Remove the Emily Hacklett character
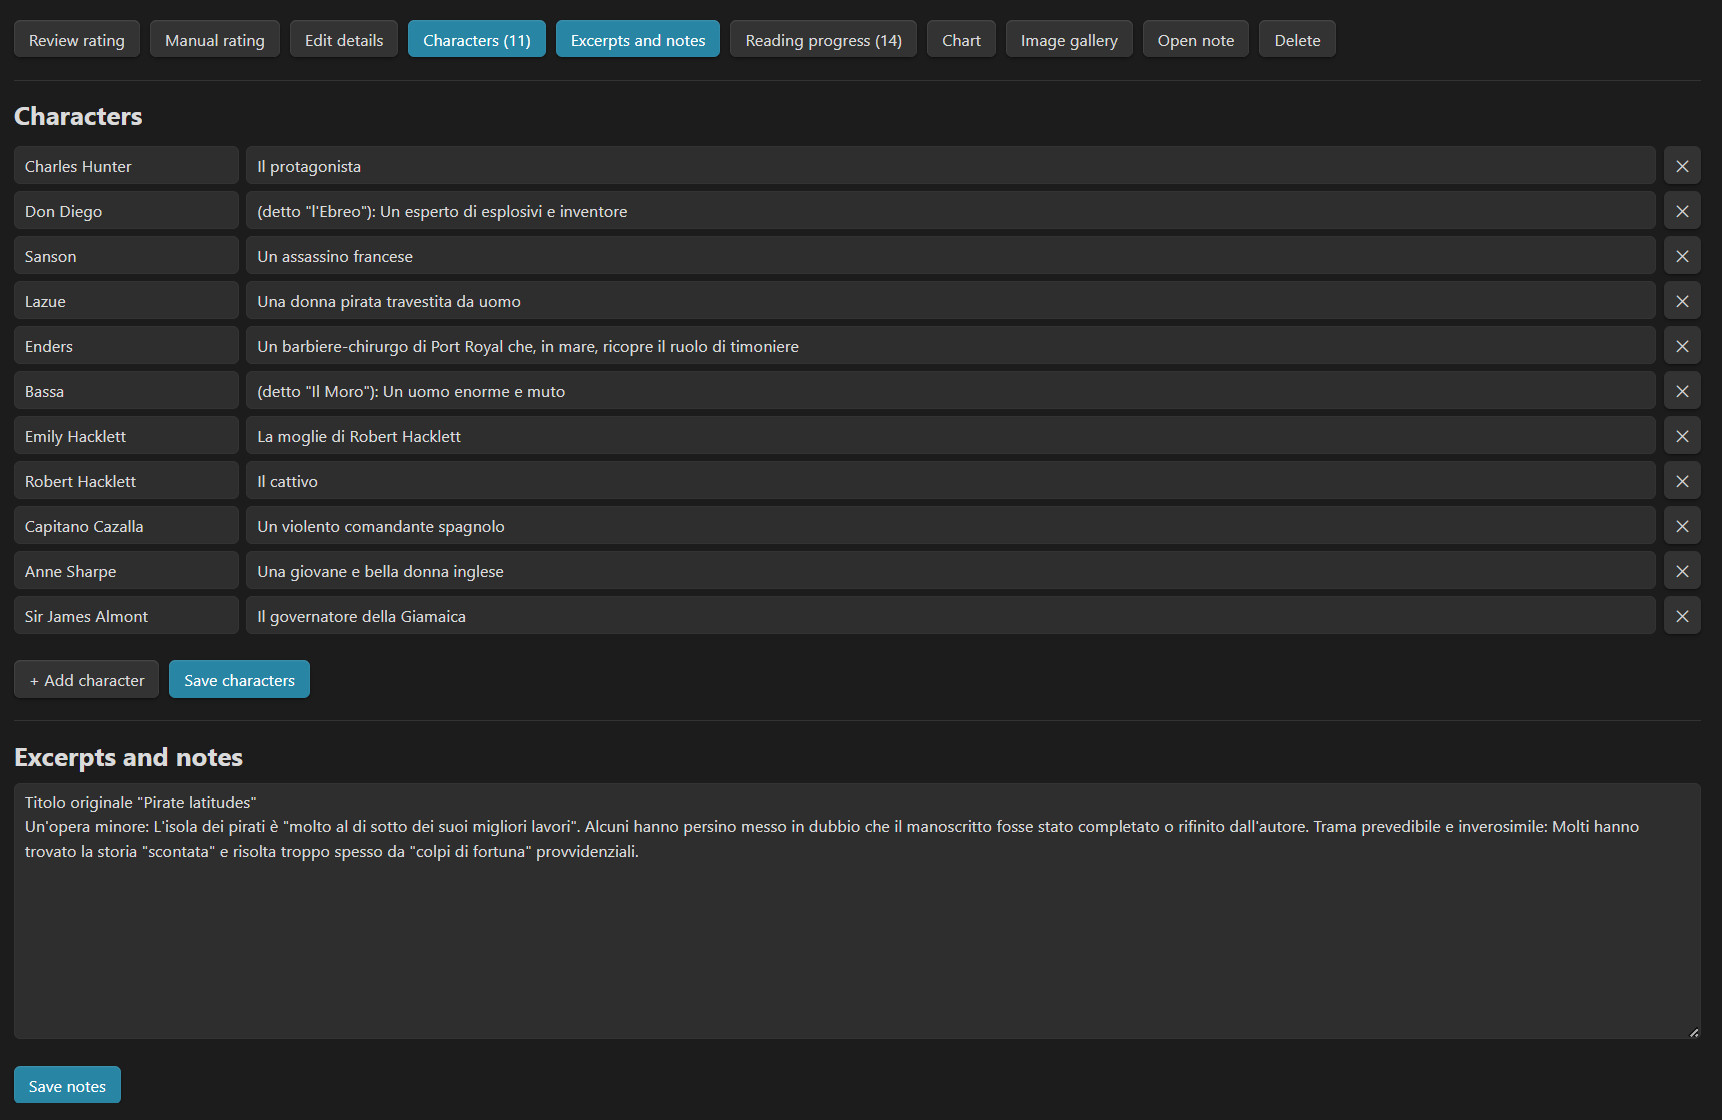Viewport: 1722px width, 1120px height. [1682, 436]
